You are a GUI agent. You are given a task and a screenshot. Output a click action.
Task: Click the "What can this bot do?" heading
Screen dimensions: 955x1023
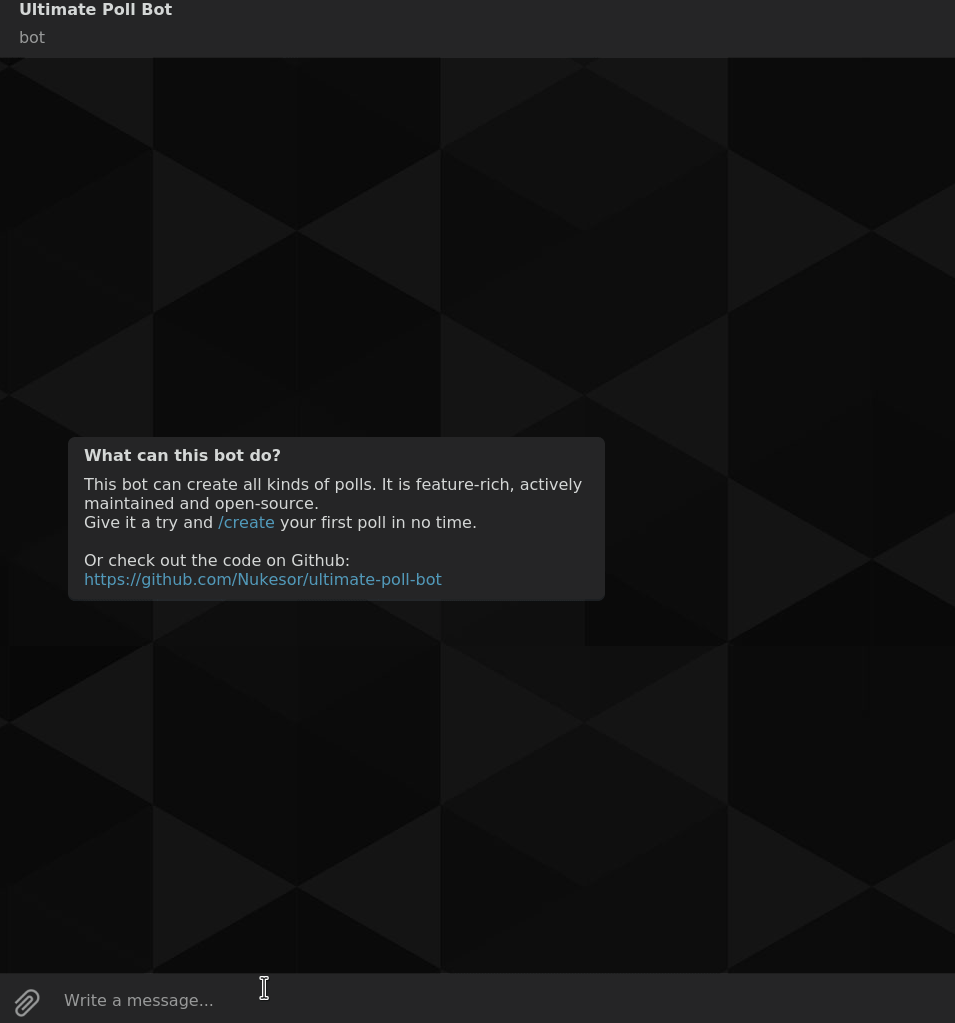(182, 455)
